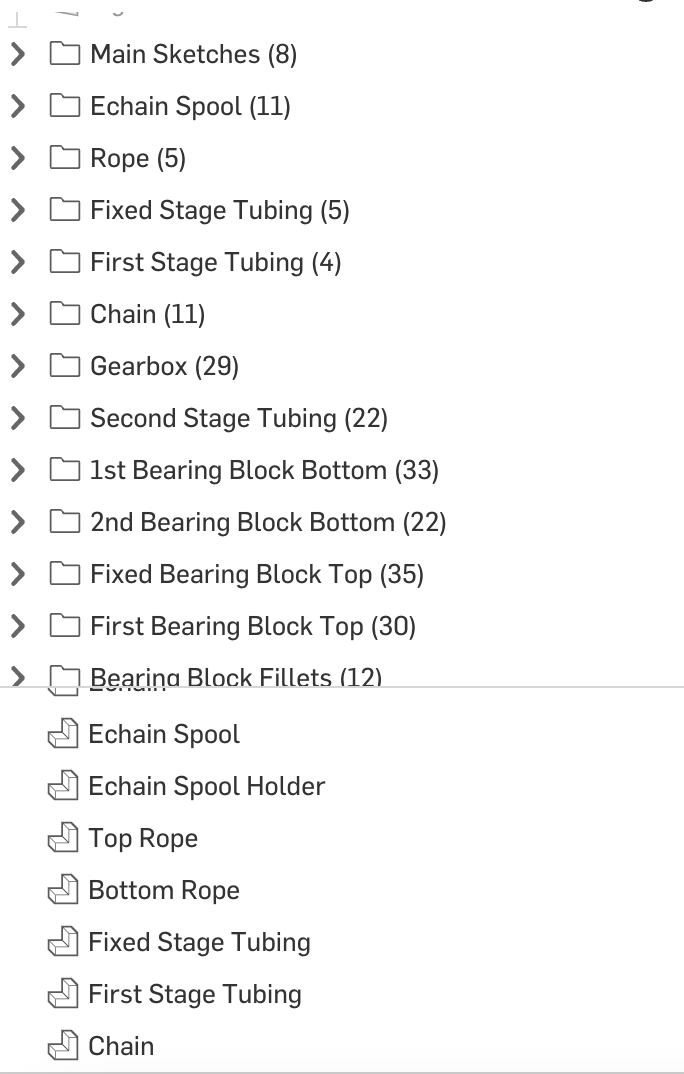Click the Chain part icon
Viewport: 684px width, 1074px height.
coord(62,1046)
